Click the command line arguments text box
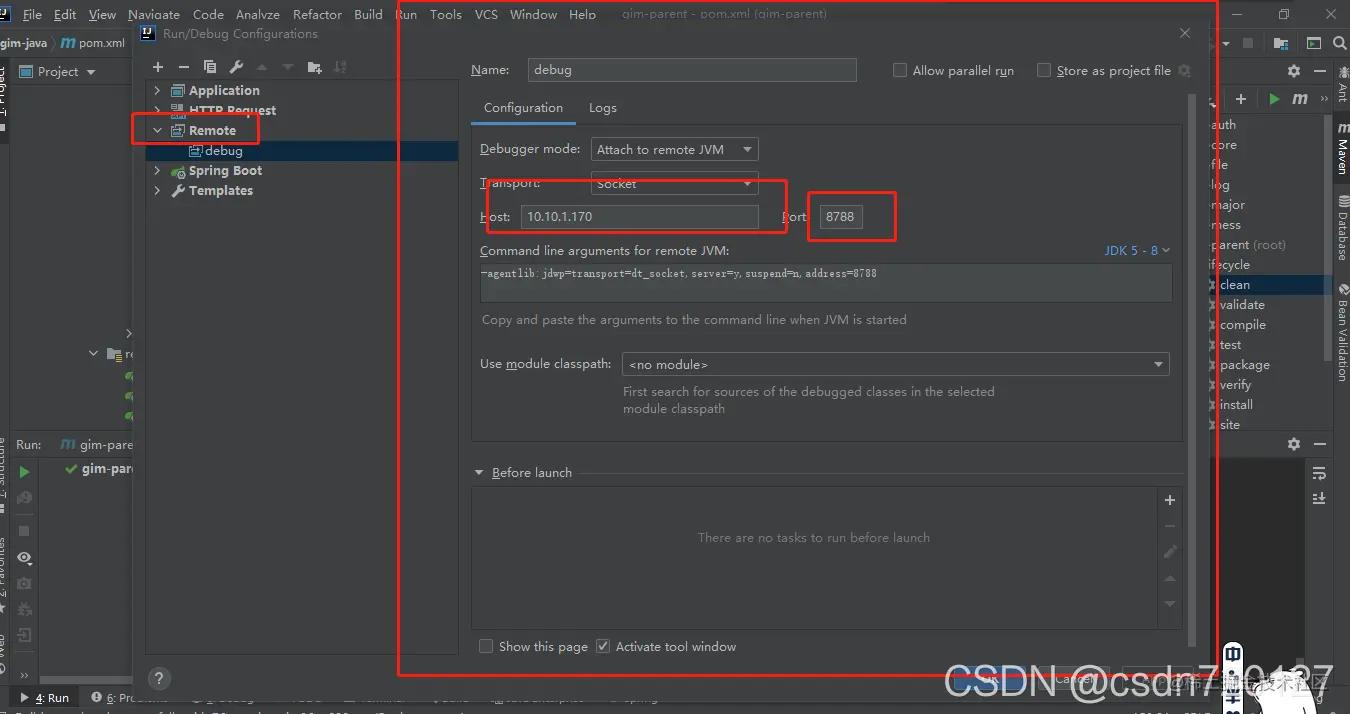This screenshot has width=1350, height=714. tap(826, 282)
